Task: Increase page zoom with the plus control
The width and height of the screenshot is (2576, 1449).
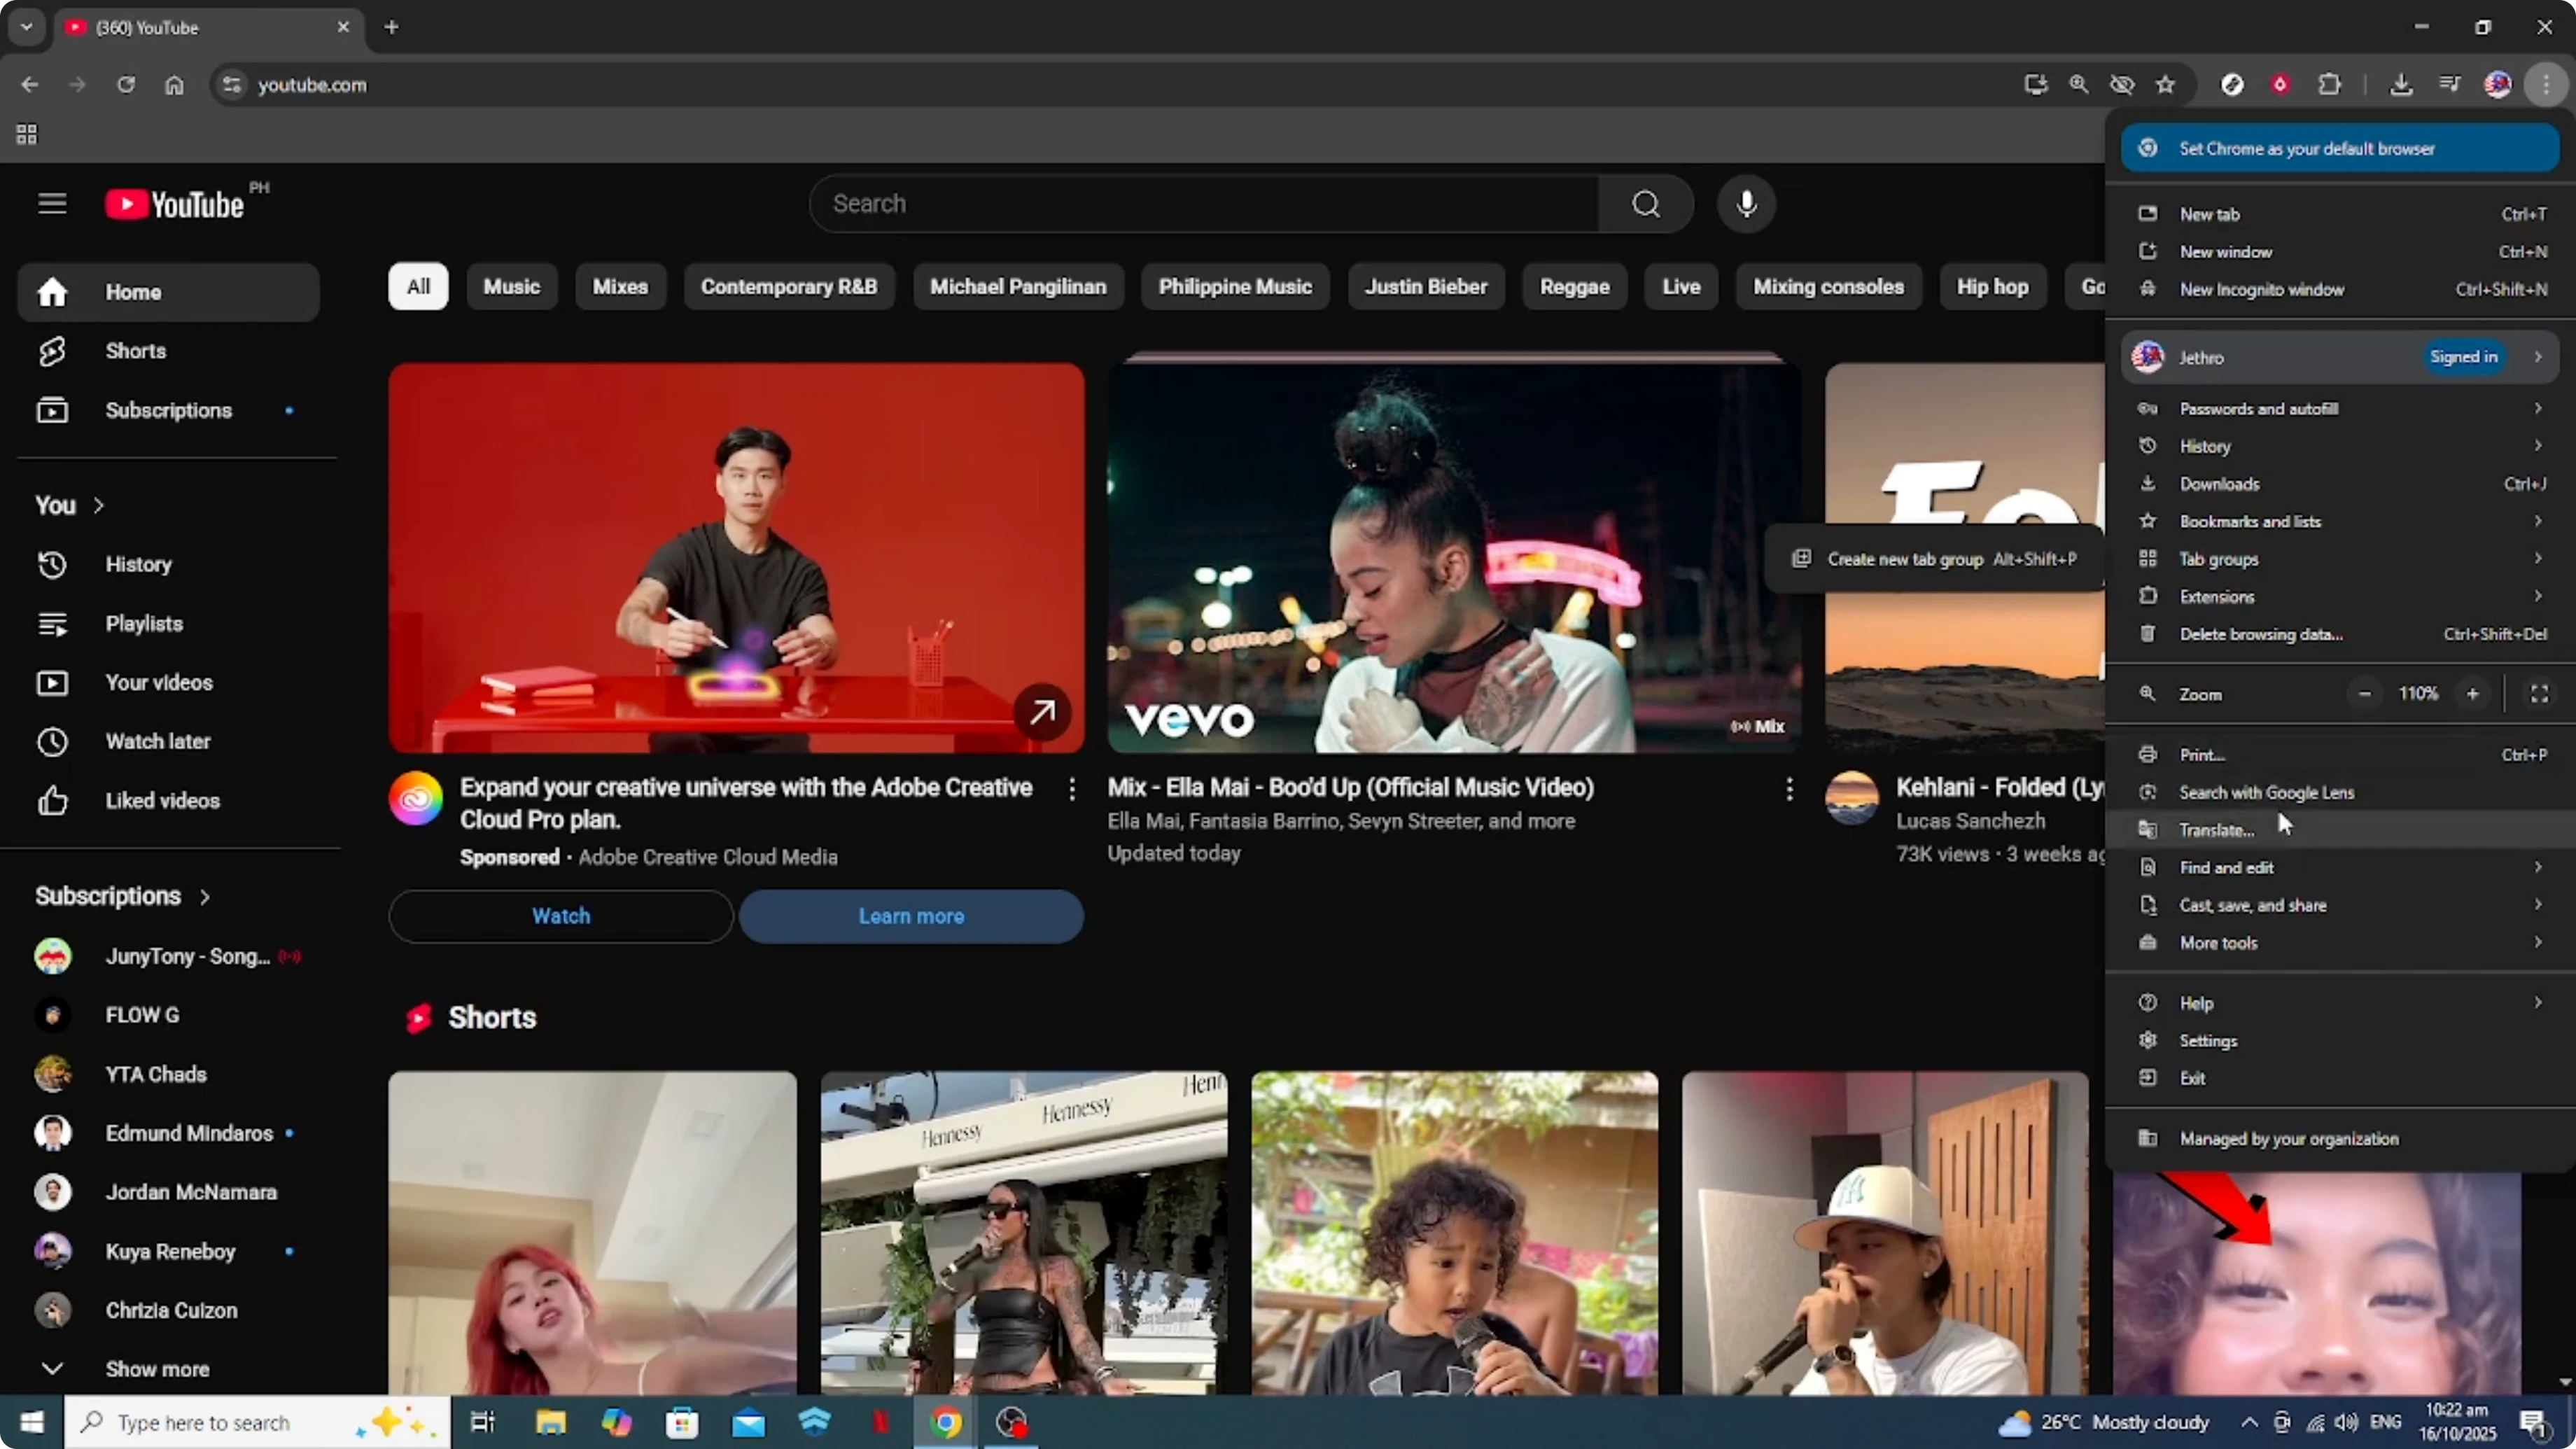Action: [x=2473, y=693]
